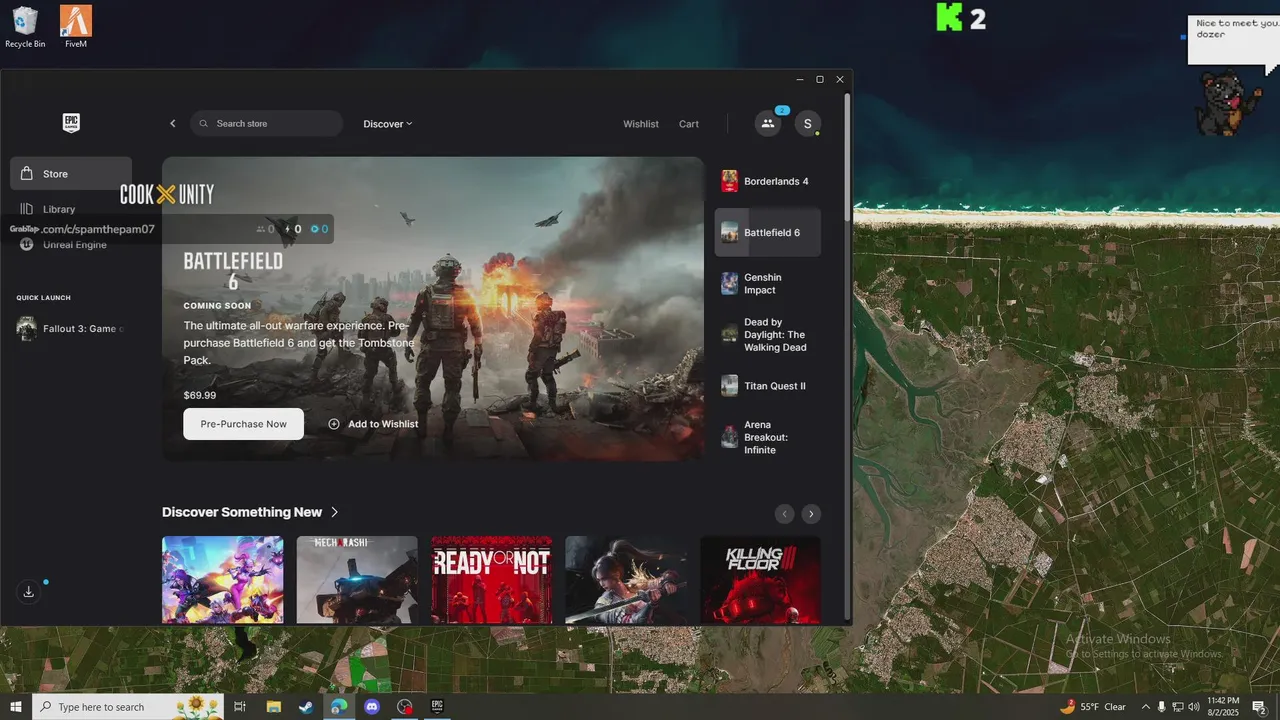Click the Fallout 3 quick launch icon

pos(27,329)
